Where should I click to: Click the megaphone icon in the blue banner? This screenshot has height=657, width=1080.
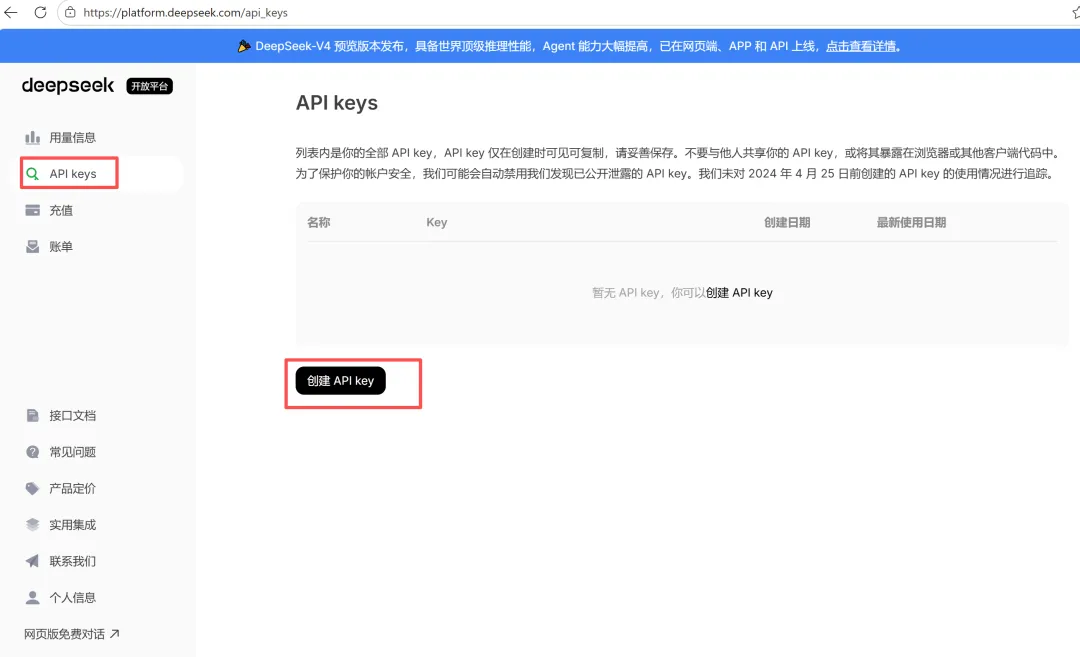pos(244,46)
